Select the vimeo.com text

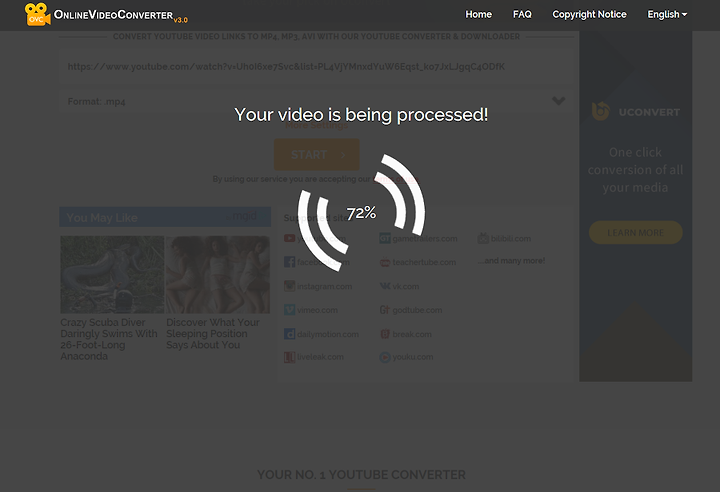[x=317, y=310]
